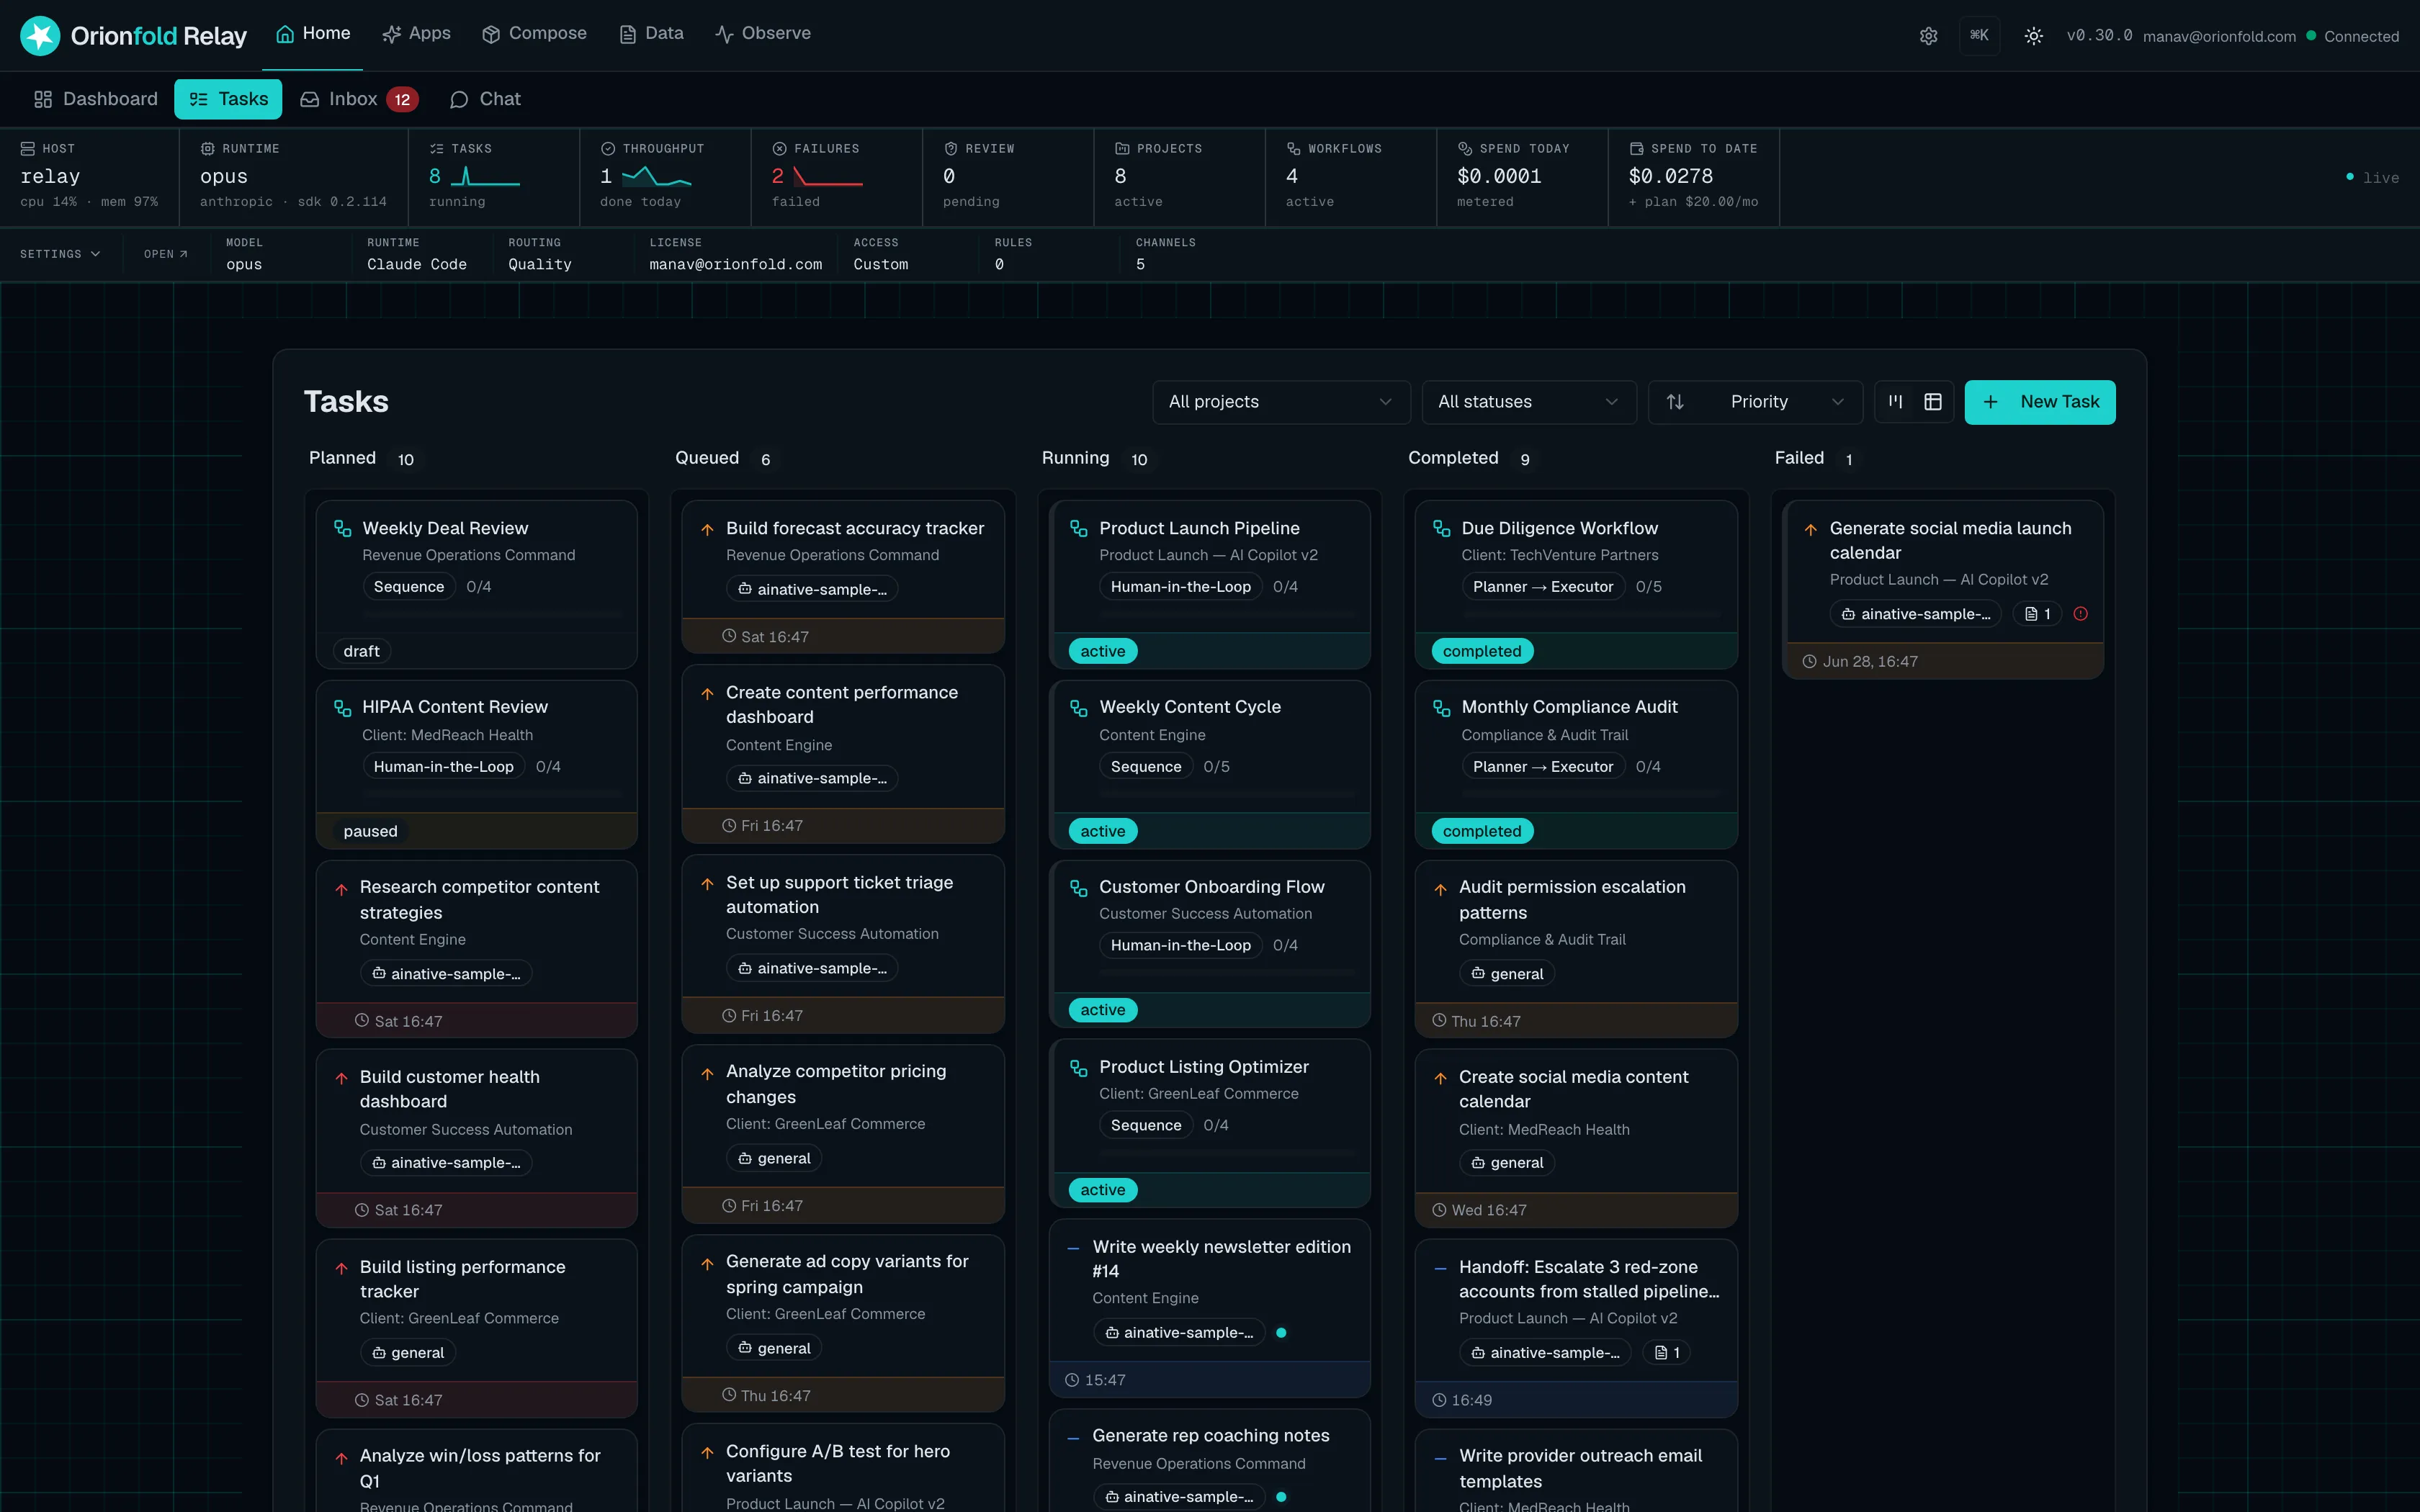Viewport: 2420px width, 1512px height.
Task: Click the PROJECTS folder icon
Action: pos(1122,148)
